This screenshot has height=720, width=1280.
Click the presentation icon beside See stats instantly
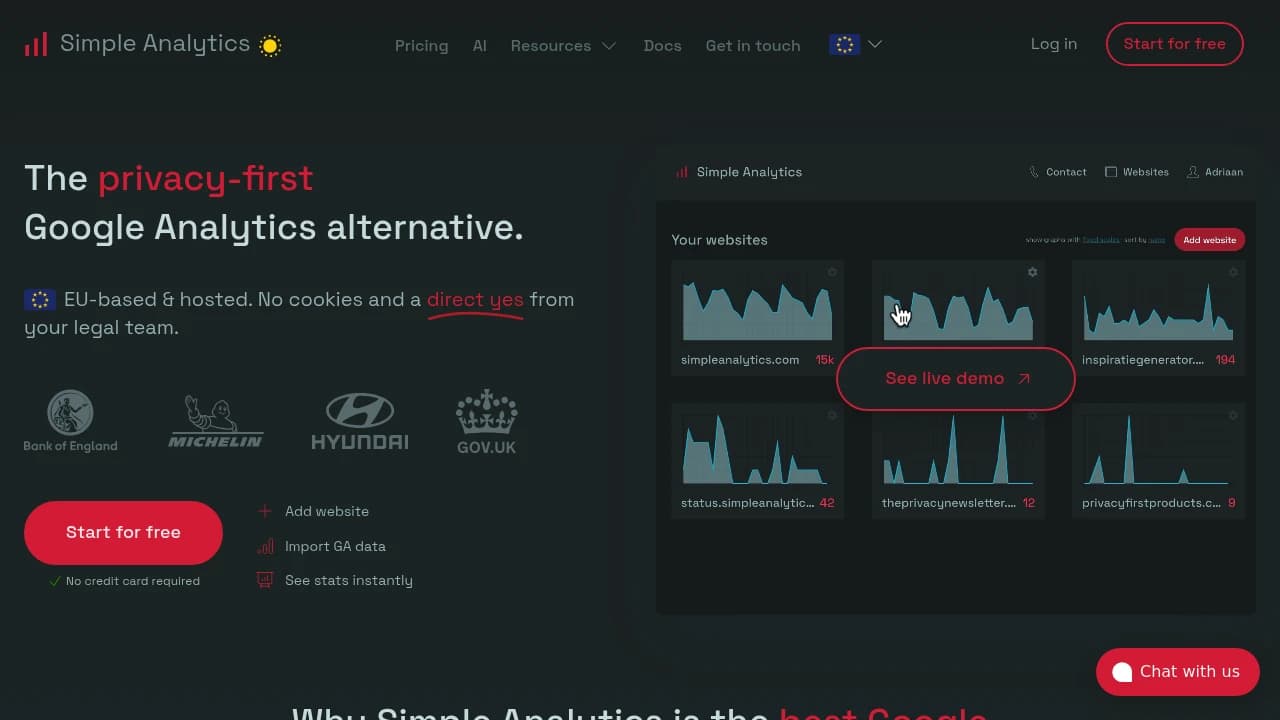[265, 580]
